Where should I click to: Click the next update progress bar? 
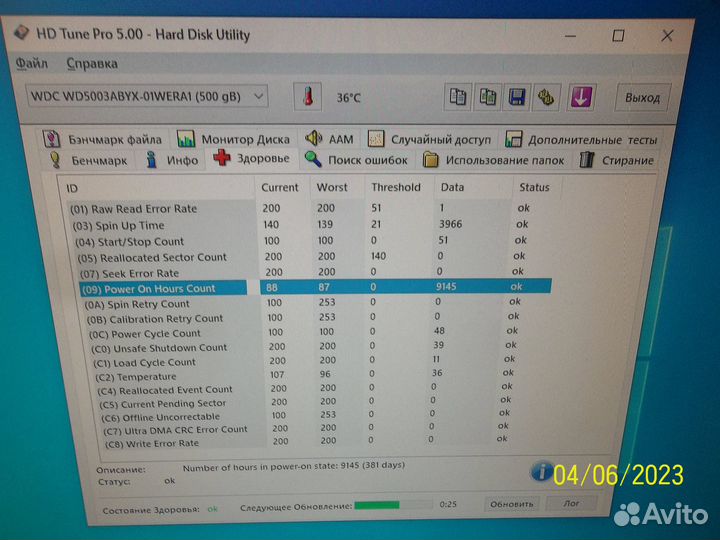(x=393, y=505)
